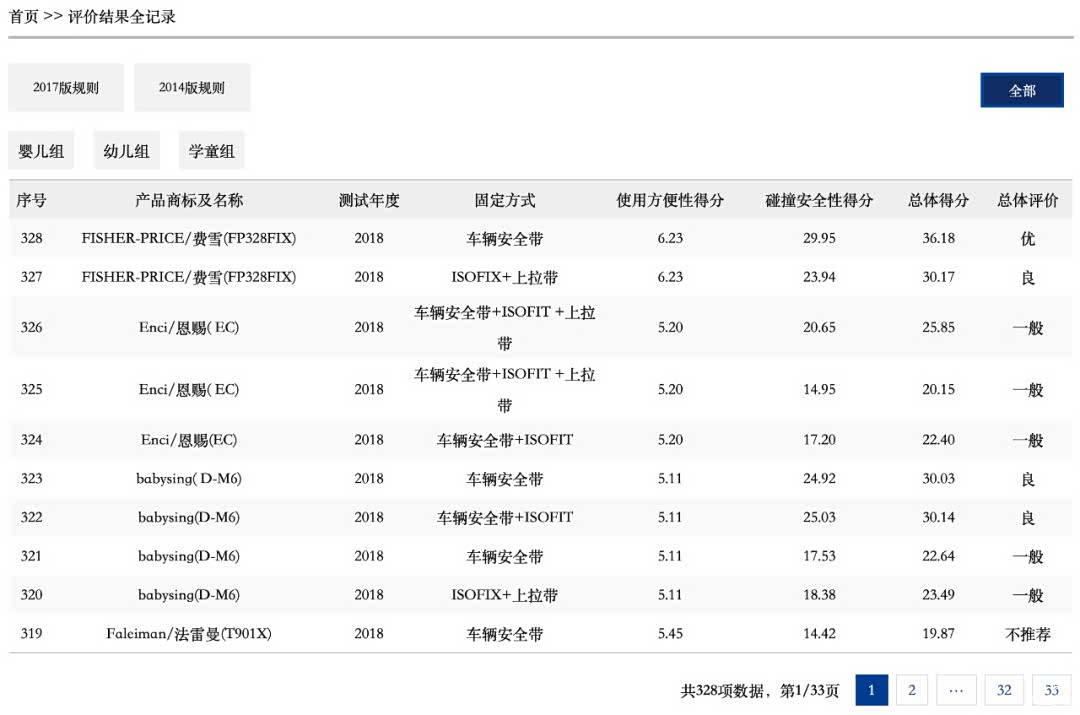Click row 322 babysing(D-M6) product name
This screenshot has height=715, width=1080.
[188, 517]
